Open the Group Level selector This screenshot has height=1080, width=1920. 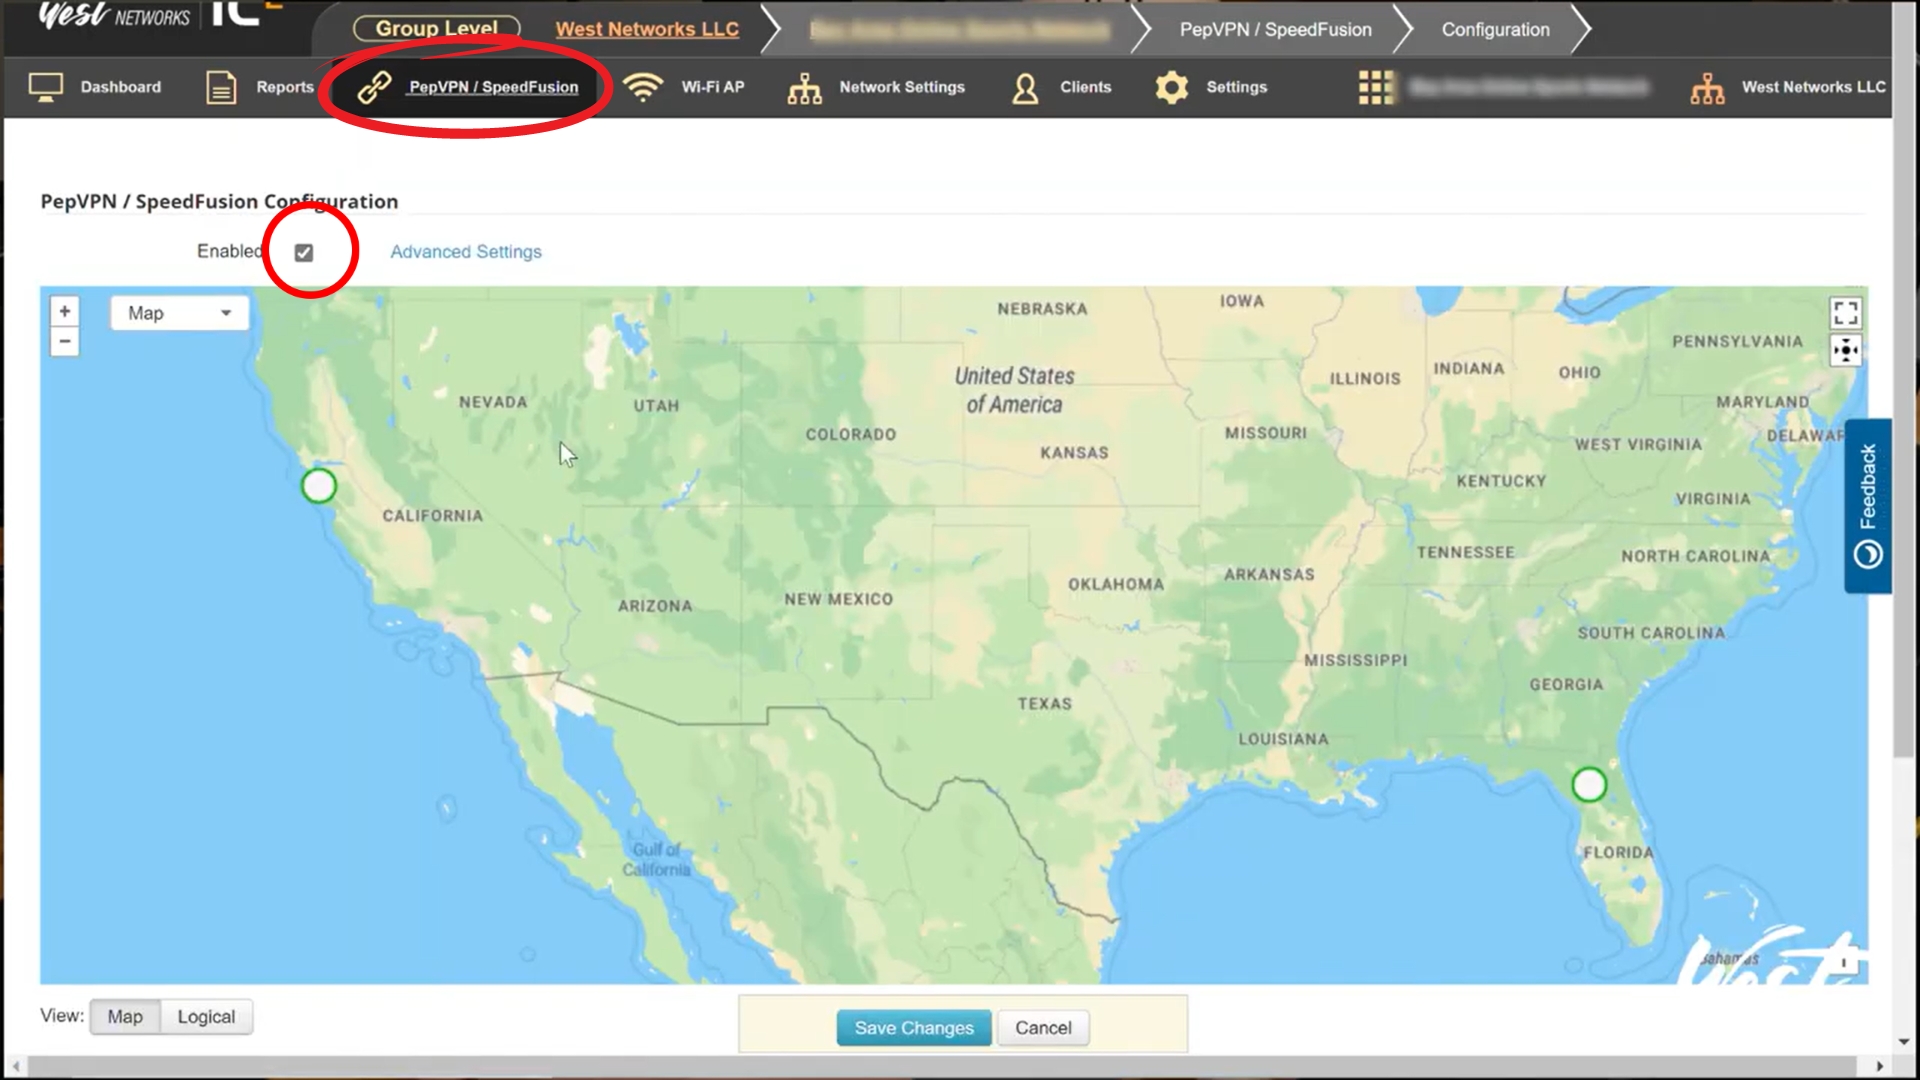(x=436, y=29)
